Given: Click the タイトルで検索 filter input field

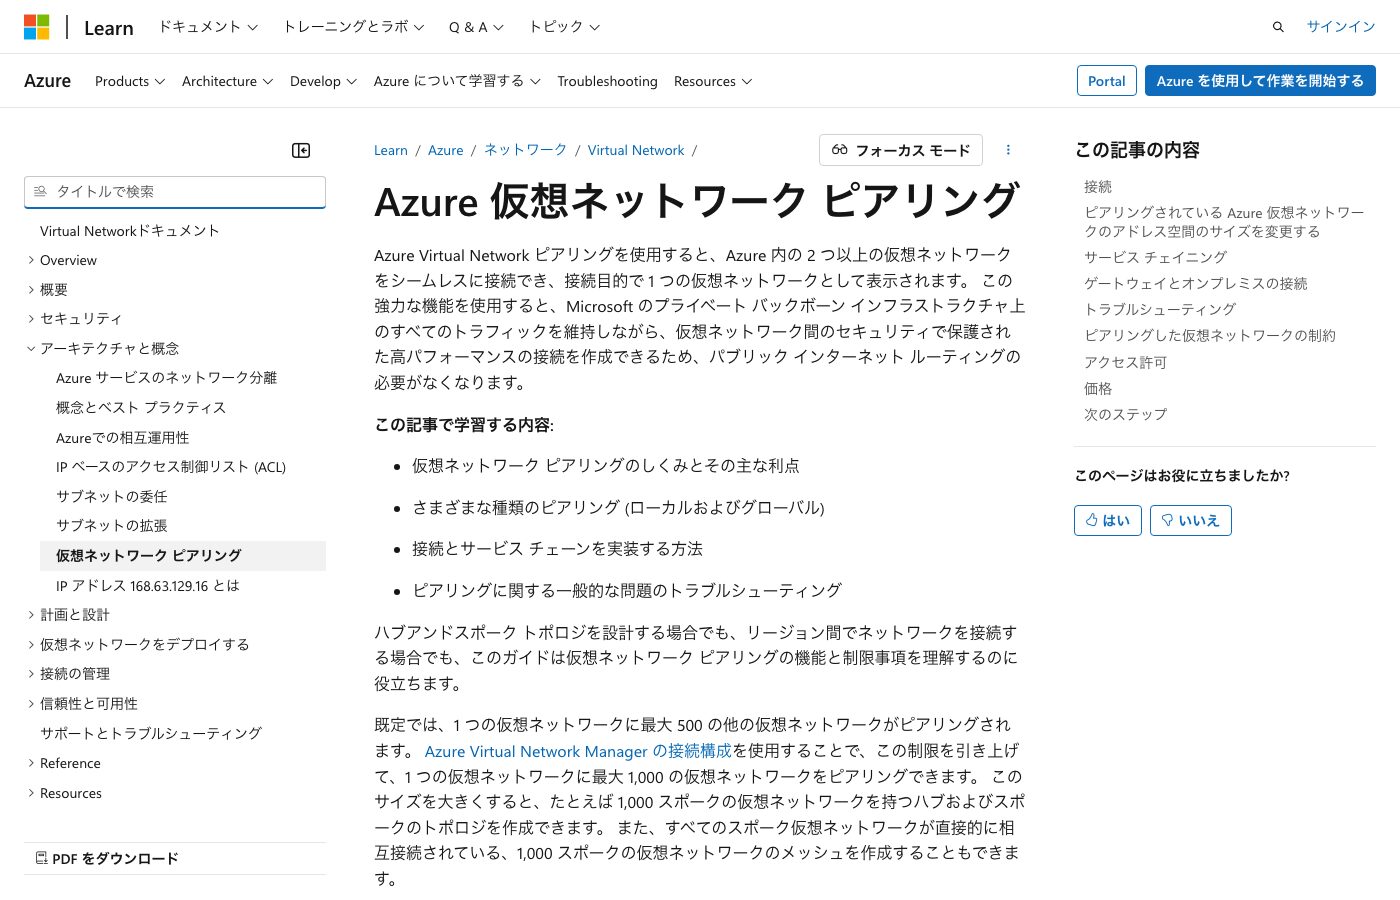Looking at the screenshot, I should pos(175,192).
